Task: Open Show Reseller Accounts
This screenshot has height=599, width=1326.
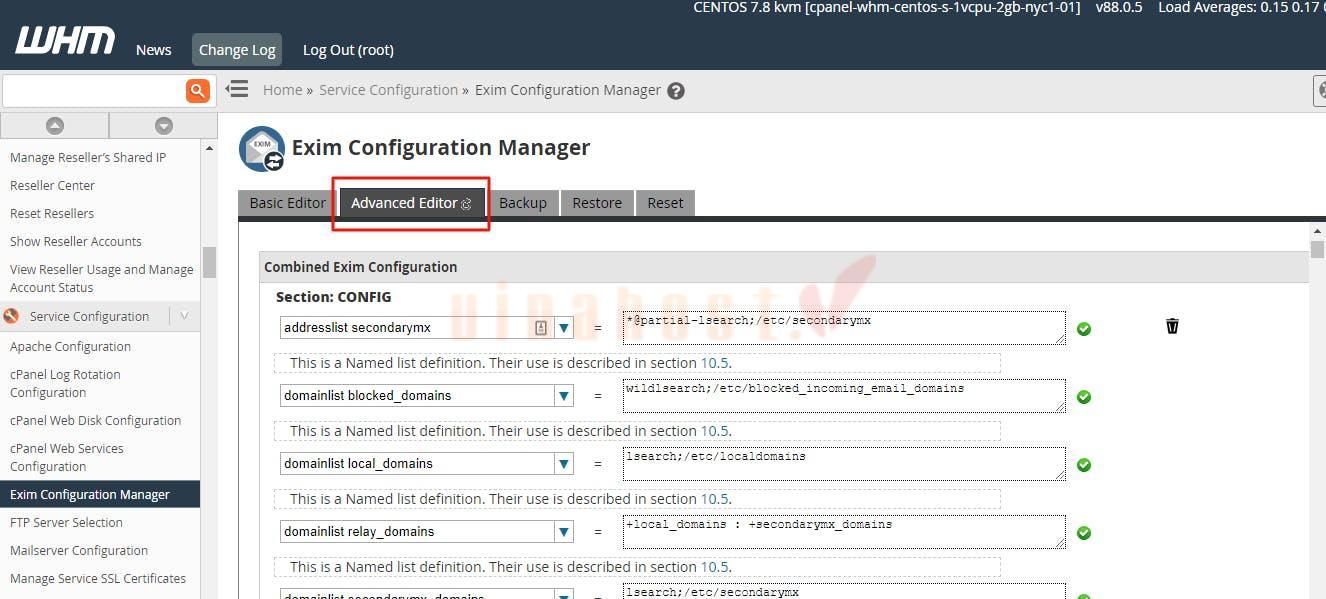Action: [x=76, y=241]
